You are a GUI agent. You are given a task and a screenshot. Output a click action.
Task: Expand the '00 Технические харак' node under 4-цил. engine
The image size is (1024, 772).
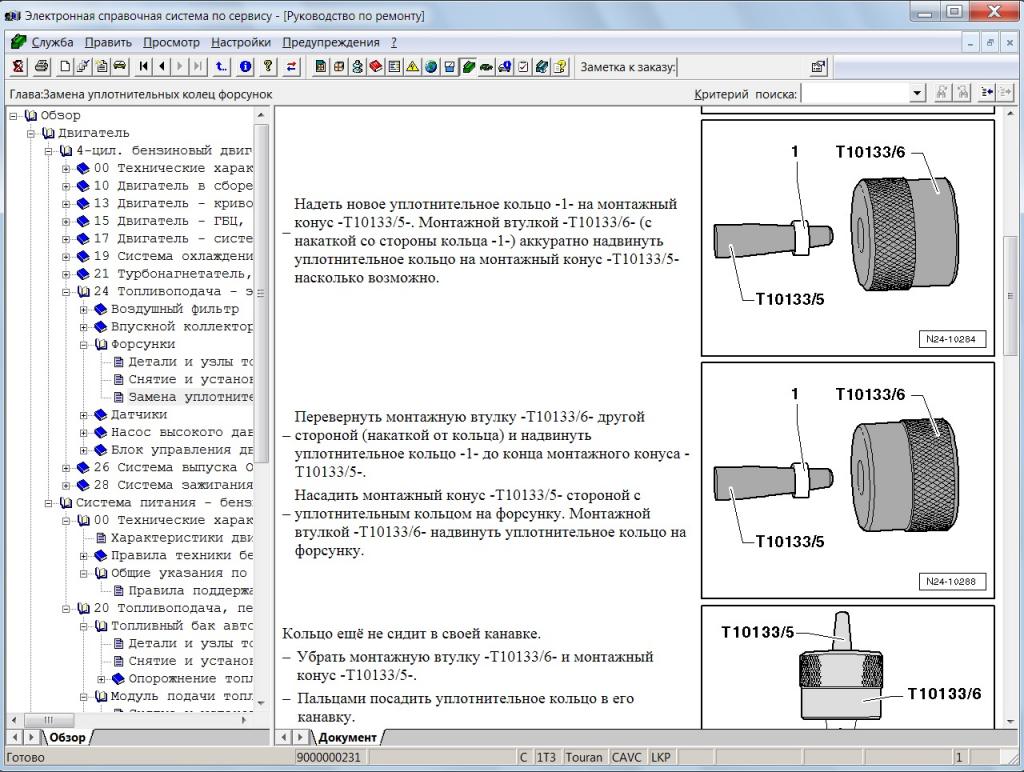coord(66,169)
